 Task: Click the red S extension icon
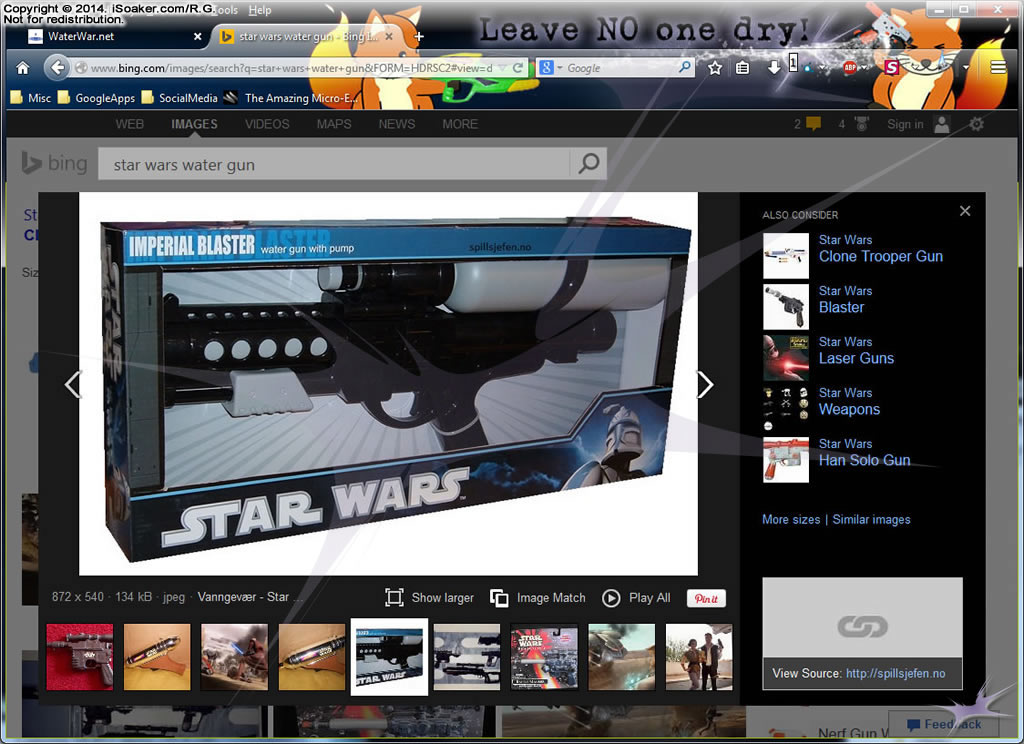coord(891,67)
